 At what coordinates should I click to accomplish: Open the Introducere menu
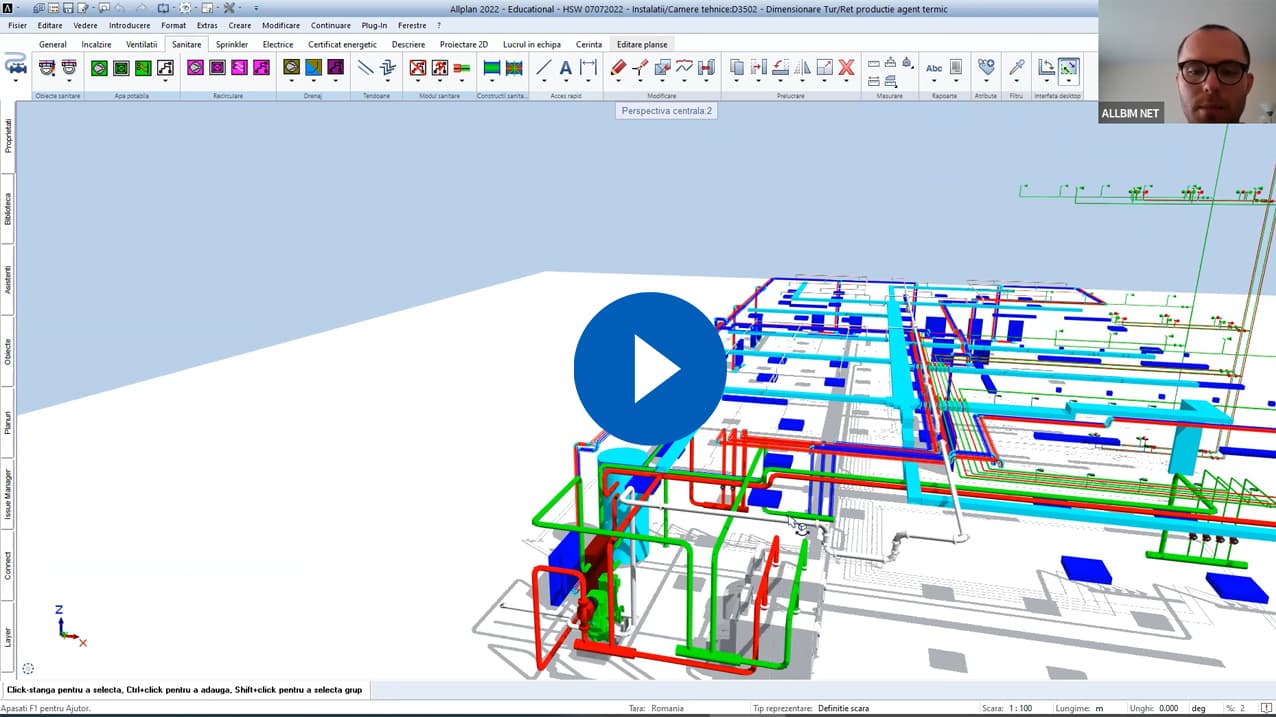(x=129, y=25)
